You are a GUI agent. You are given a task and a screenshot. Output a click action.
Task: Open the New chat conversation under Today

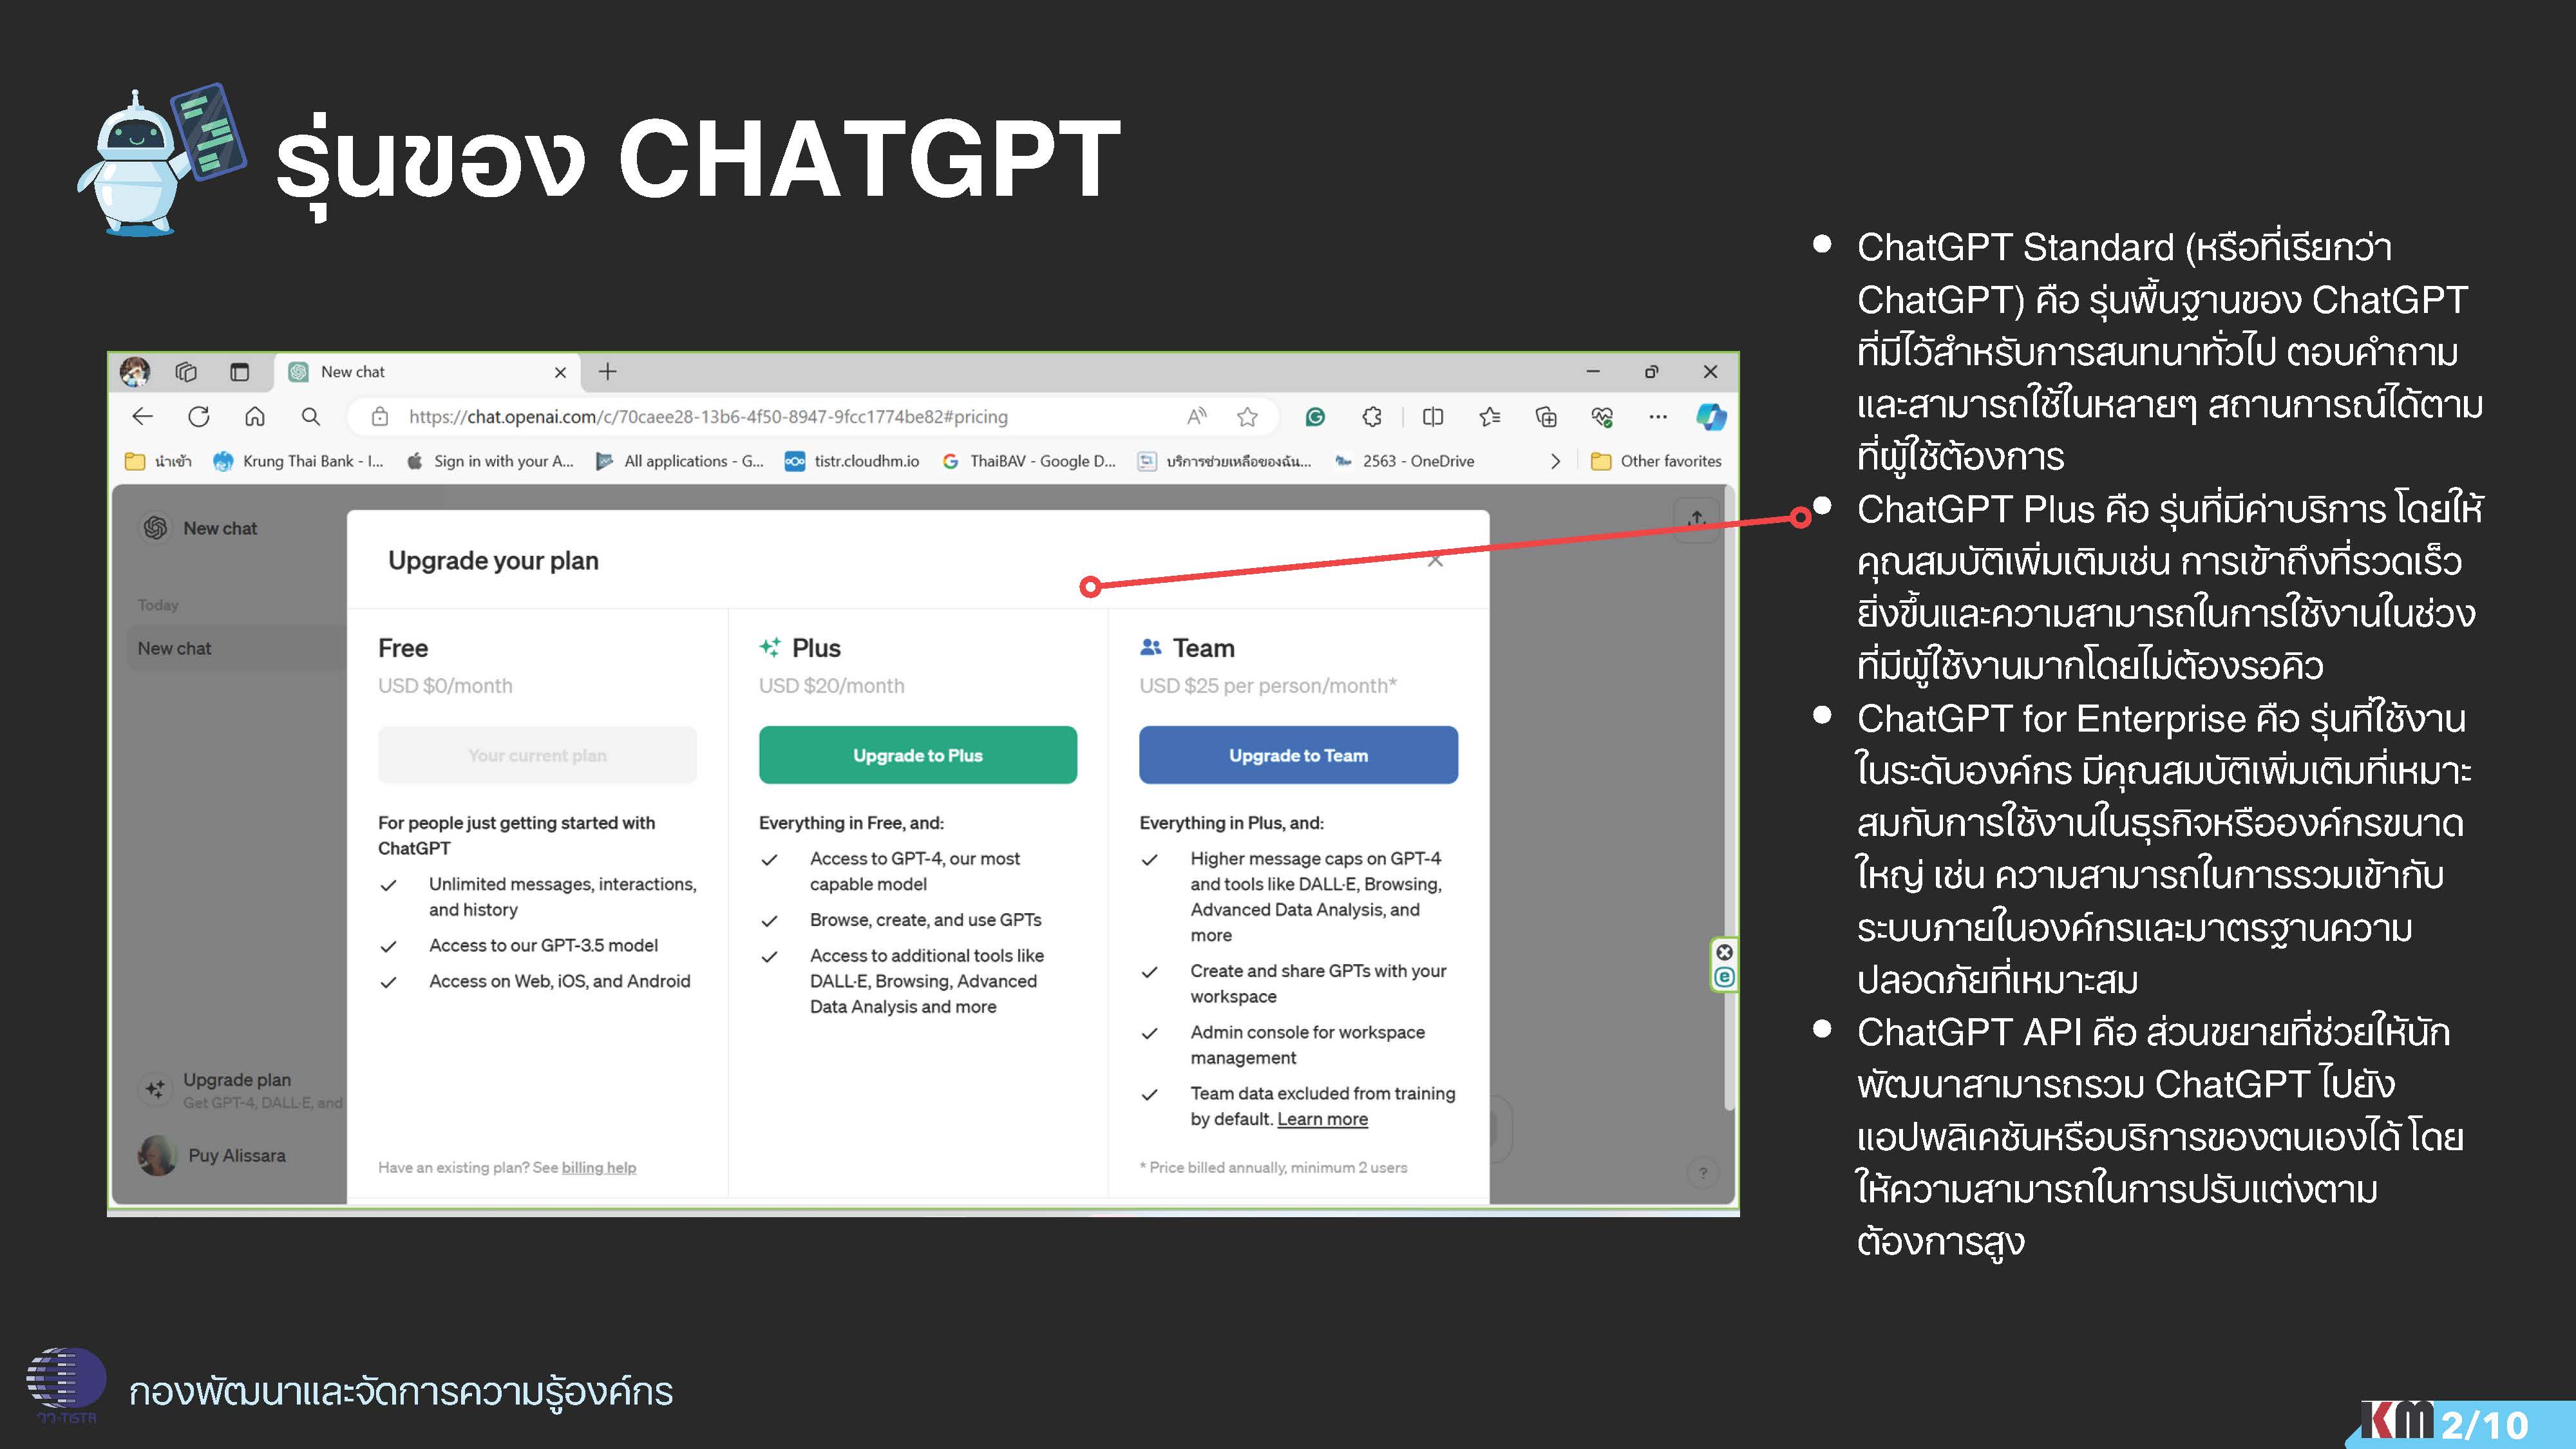click(236, 648)
